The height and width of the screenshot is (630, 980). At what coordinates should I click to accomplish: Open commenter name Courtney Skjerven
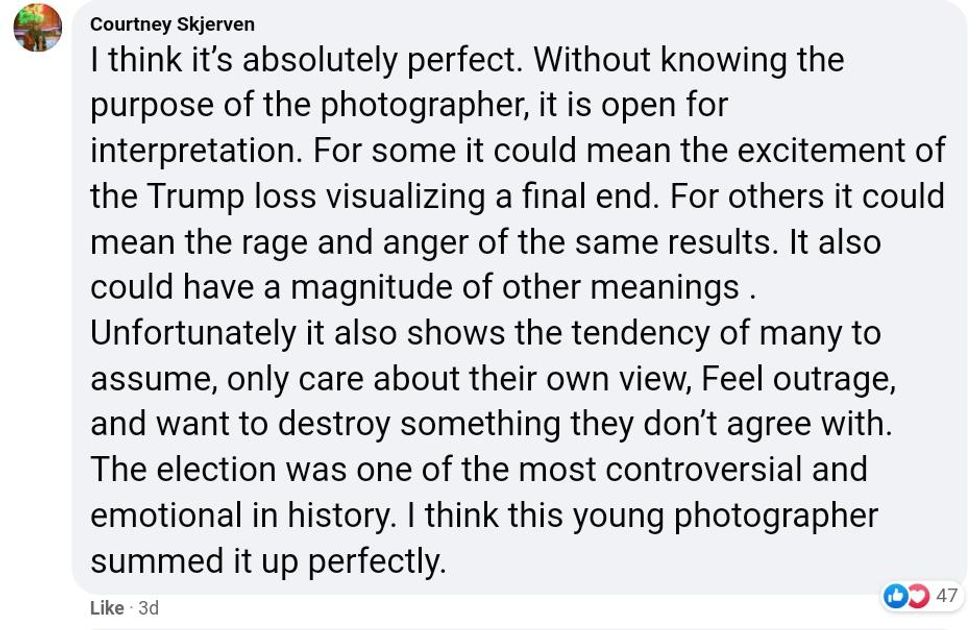click(172, 24)
